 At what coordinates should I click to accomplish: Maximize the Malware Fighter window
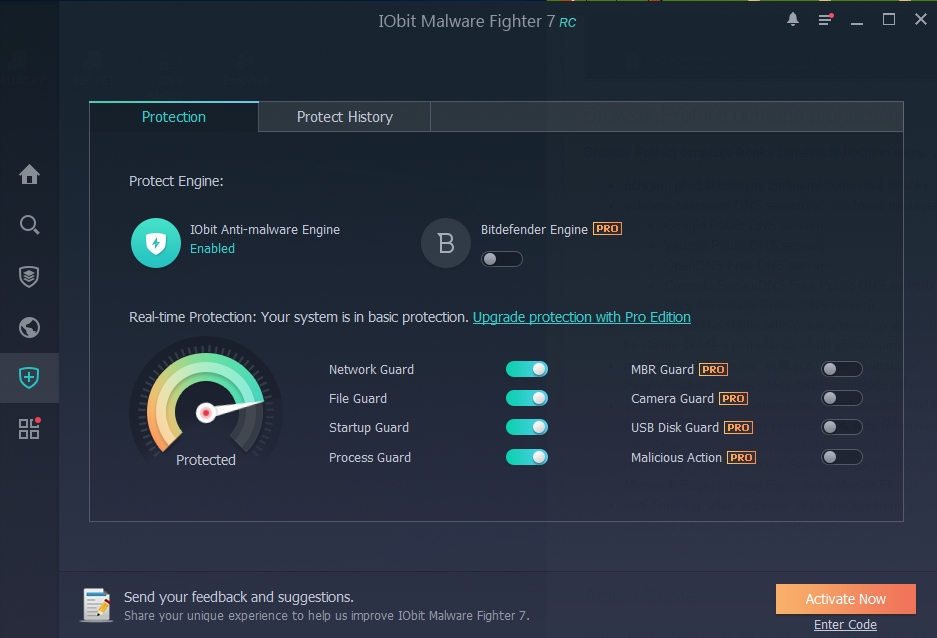click(x=889, y=20)
